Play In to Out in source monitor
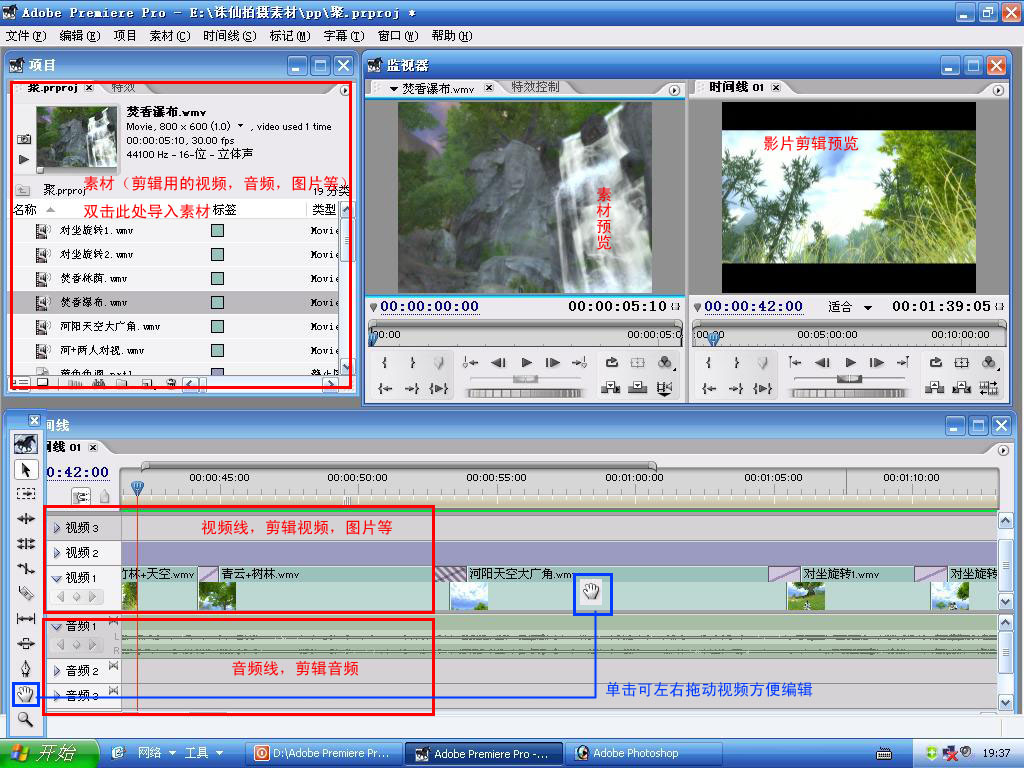Viewport: 1024px width, 768px height. click(x=439, y=389)
